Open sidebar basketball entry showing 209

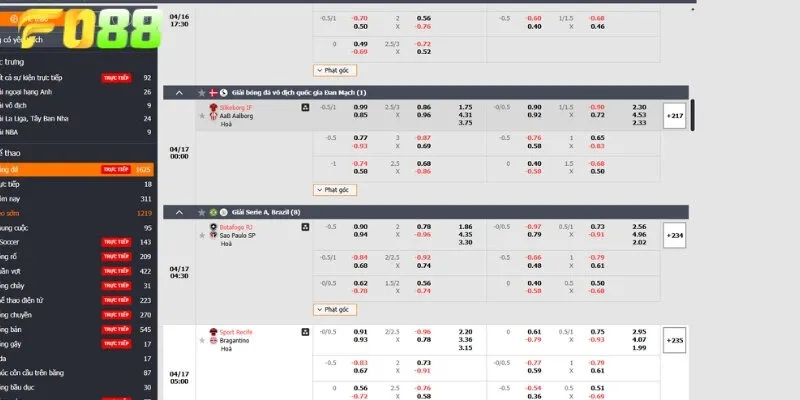pyautogui.click(x=77, y=257)
